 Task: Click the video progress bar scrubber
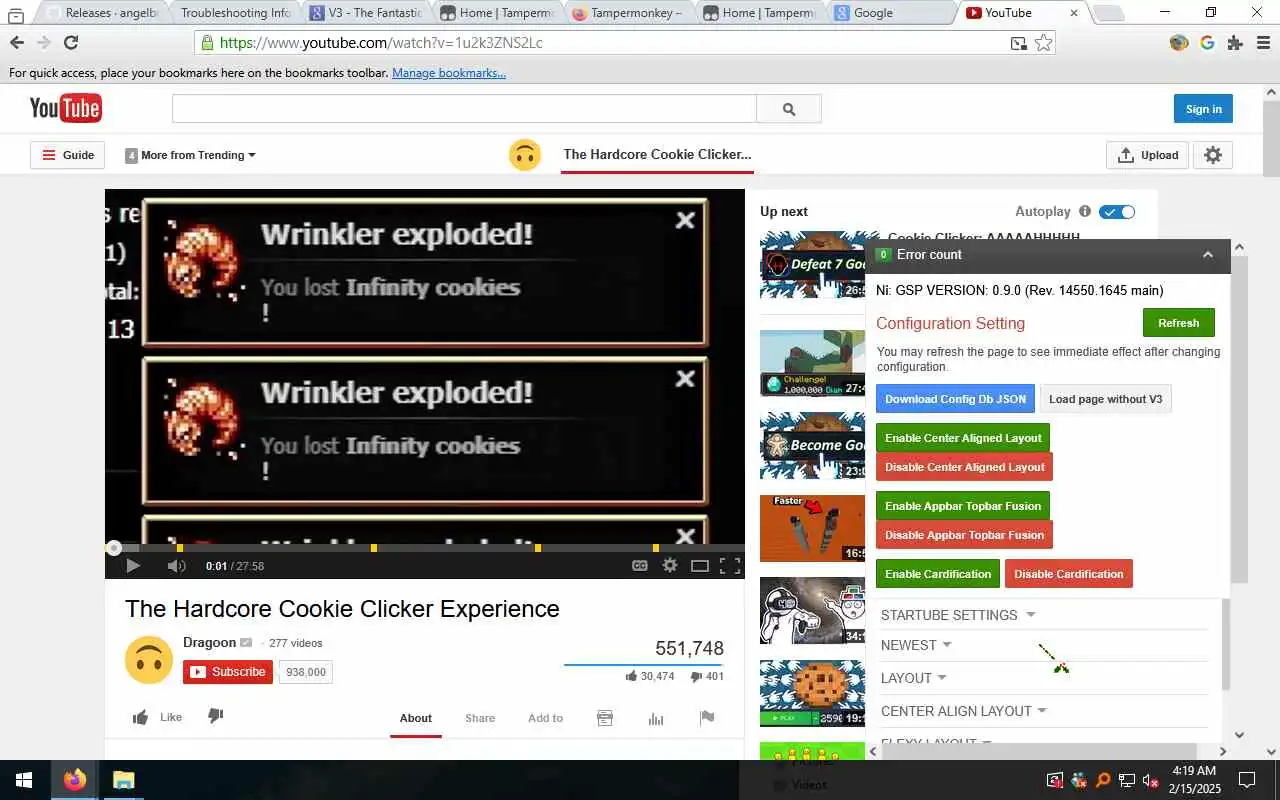click(114, 548)
